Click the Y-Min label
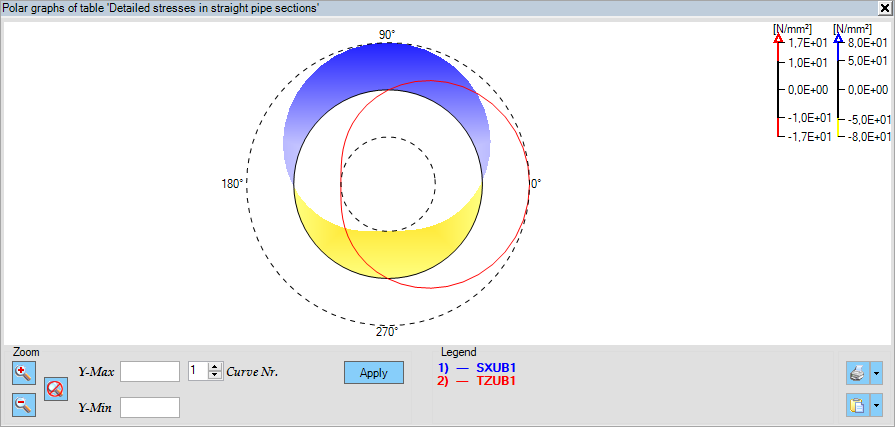This screenshot has height=427, width=895. click(x=95, y=408)
